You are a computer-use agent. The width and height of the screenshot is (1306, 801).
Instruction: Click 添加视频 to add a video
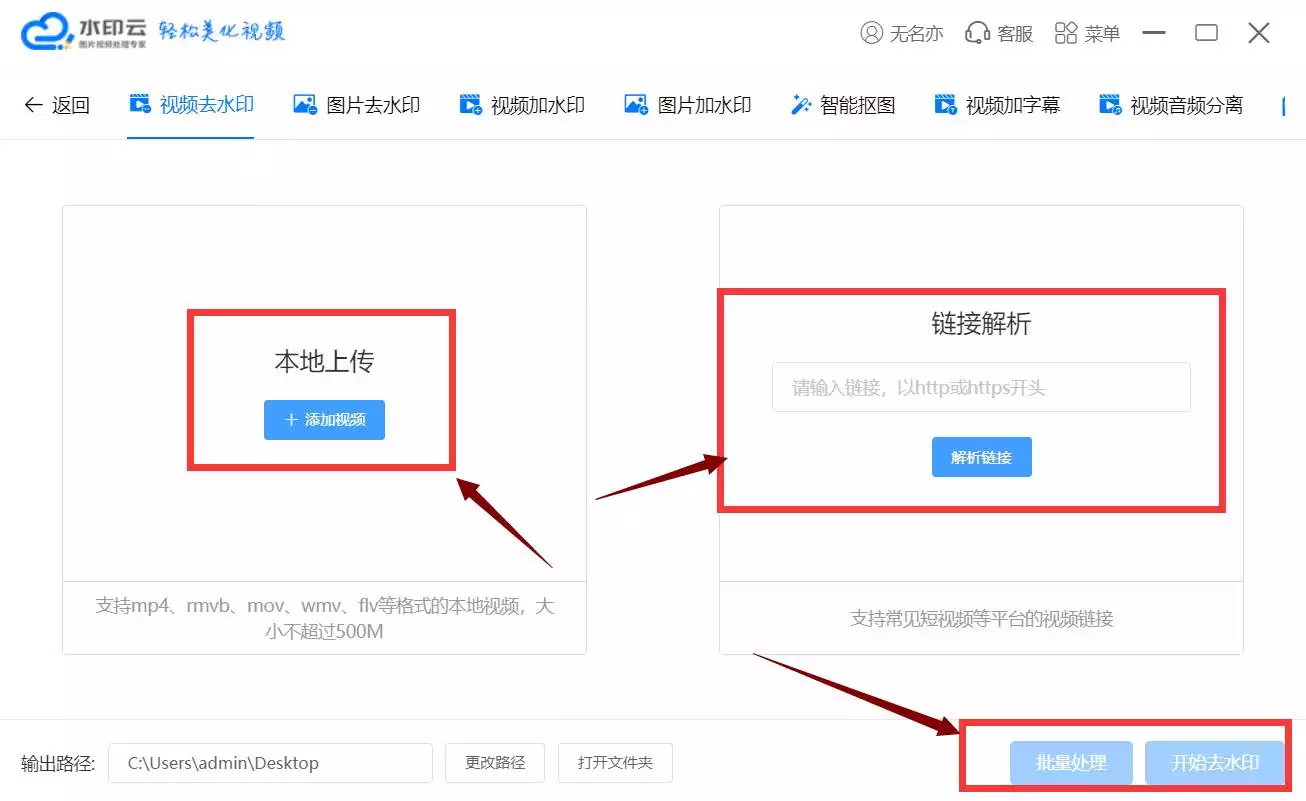pos(323,420)
